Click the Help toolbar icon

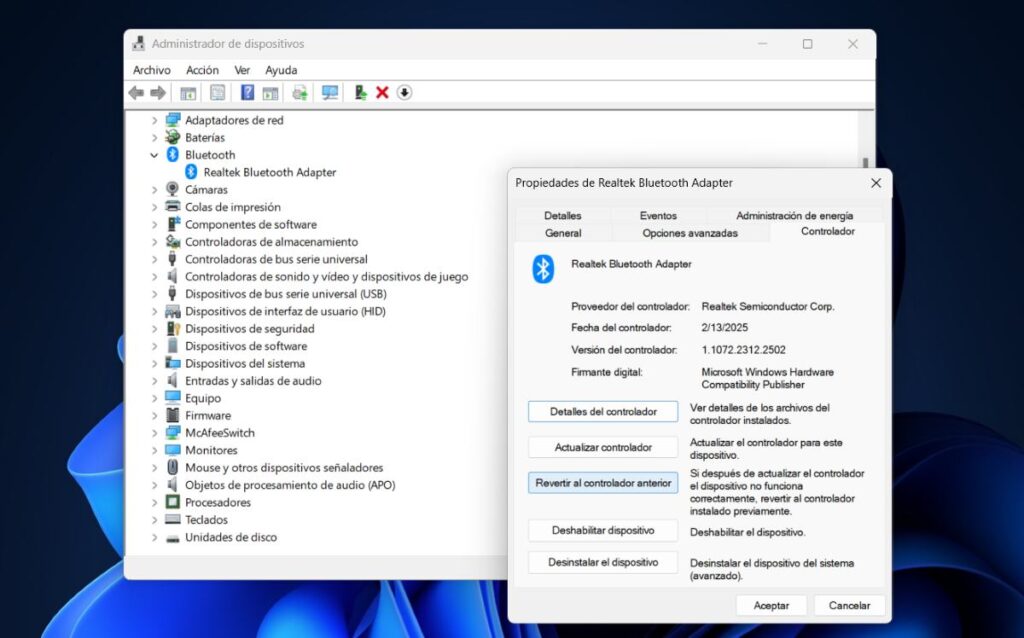click(x=246, y=92)
